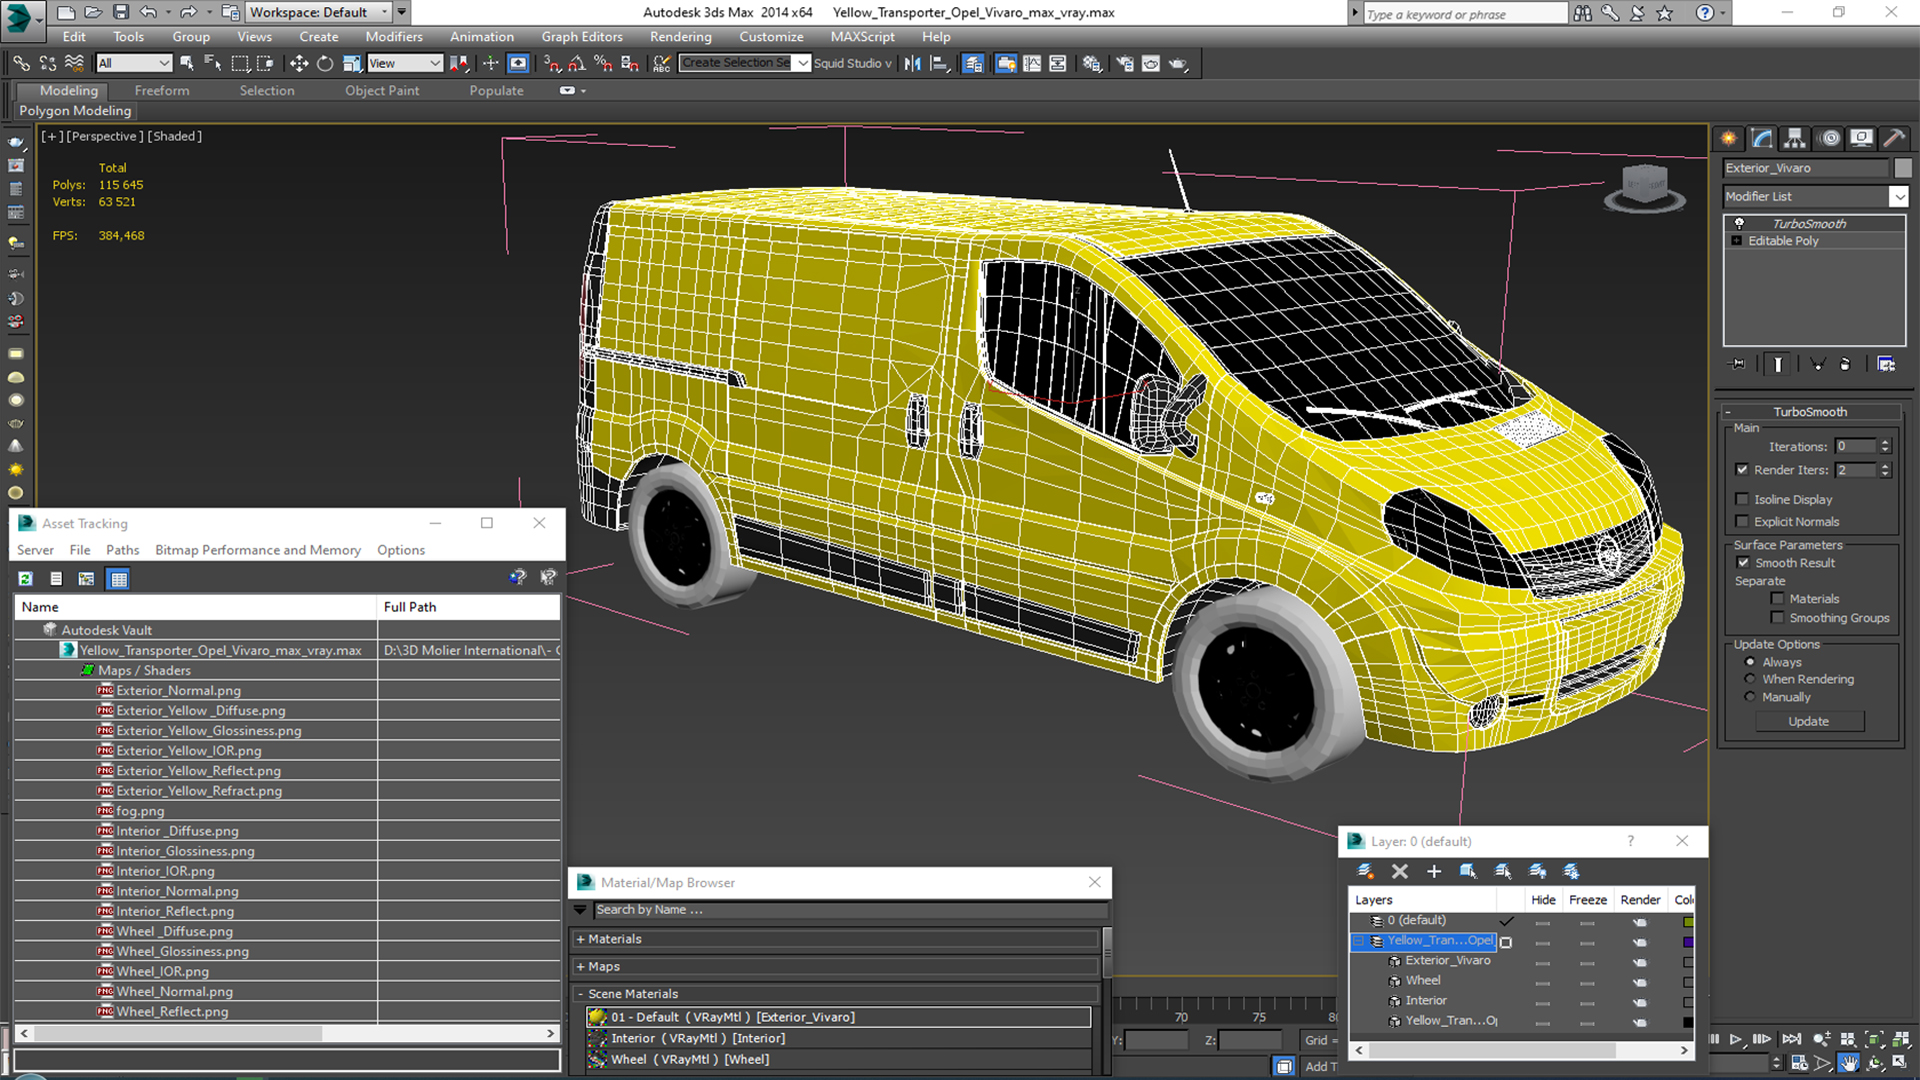1920x1080 pixels.
Task: Click the Update button in TurboSmooth
Action: (1808, 721)
